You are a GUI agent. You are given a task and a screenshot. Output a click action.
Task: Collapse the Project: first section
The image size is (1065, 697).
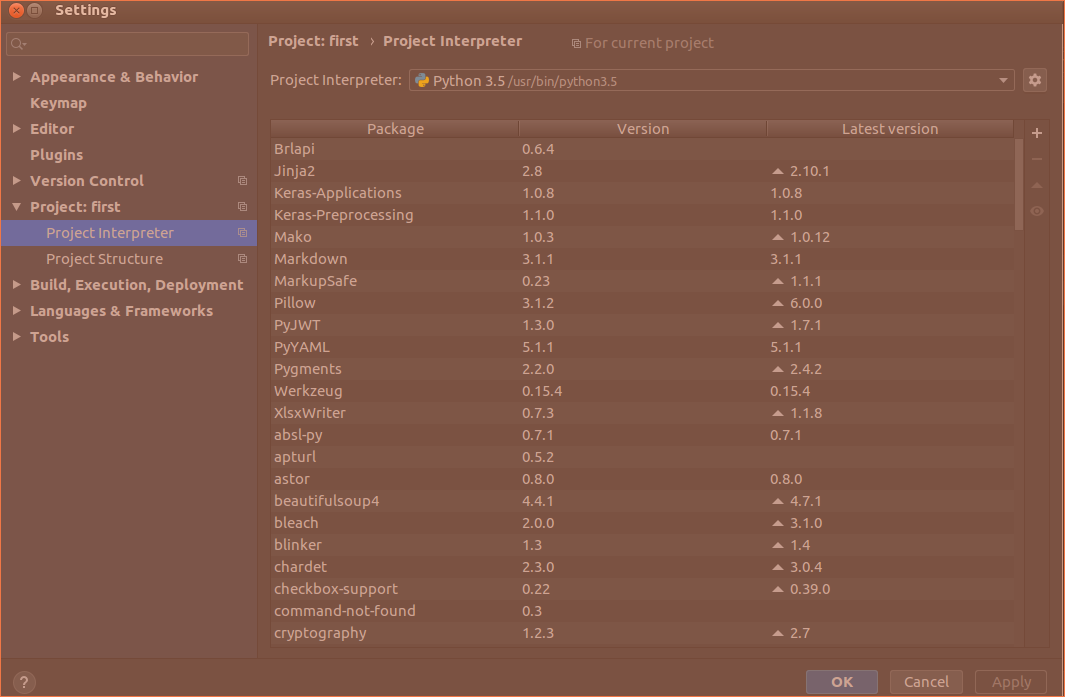(x=16, y=207)
